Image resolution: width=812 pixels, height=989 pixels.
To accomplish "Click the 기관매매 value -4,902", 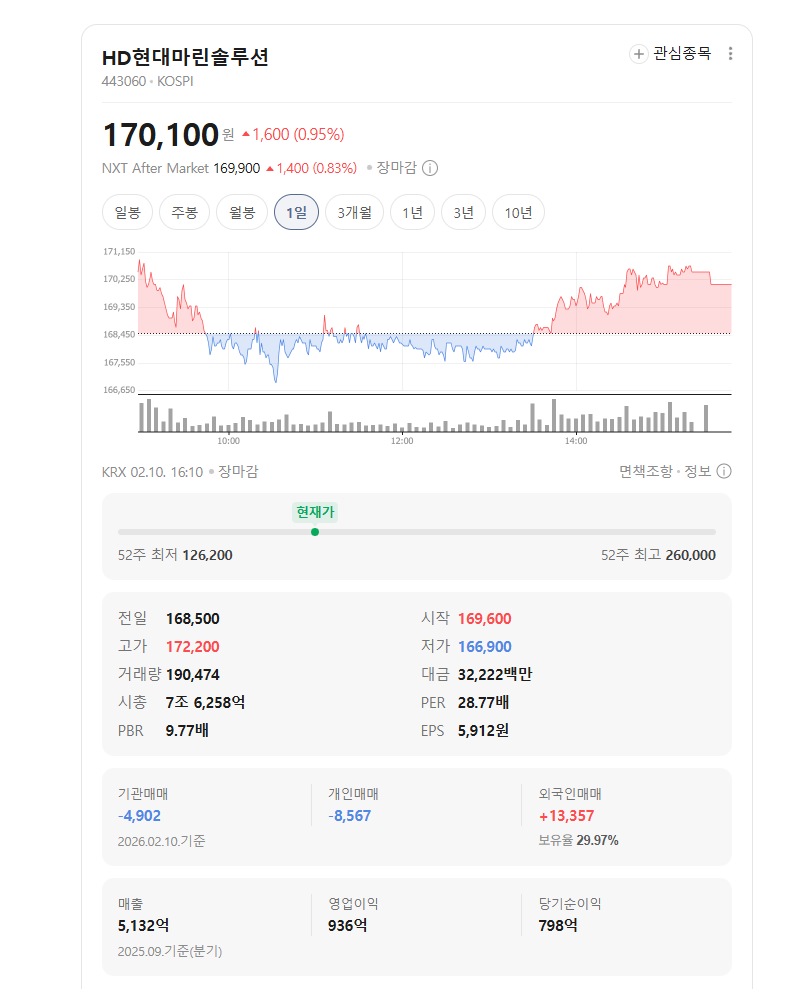I will tap(139, 816).
